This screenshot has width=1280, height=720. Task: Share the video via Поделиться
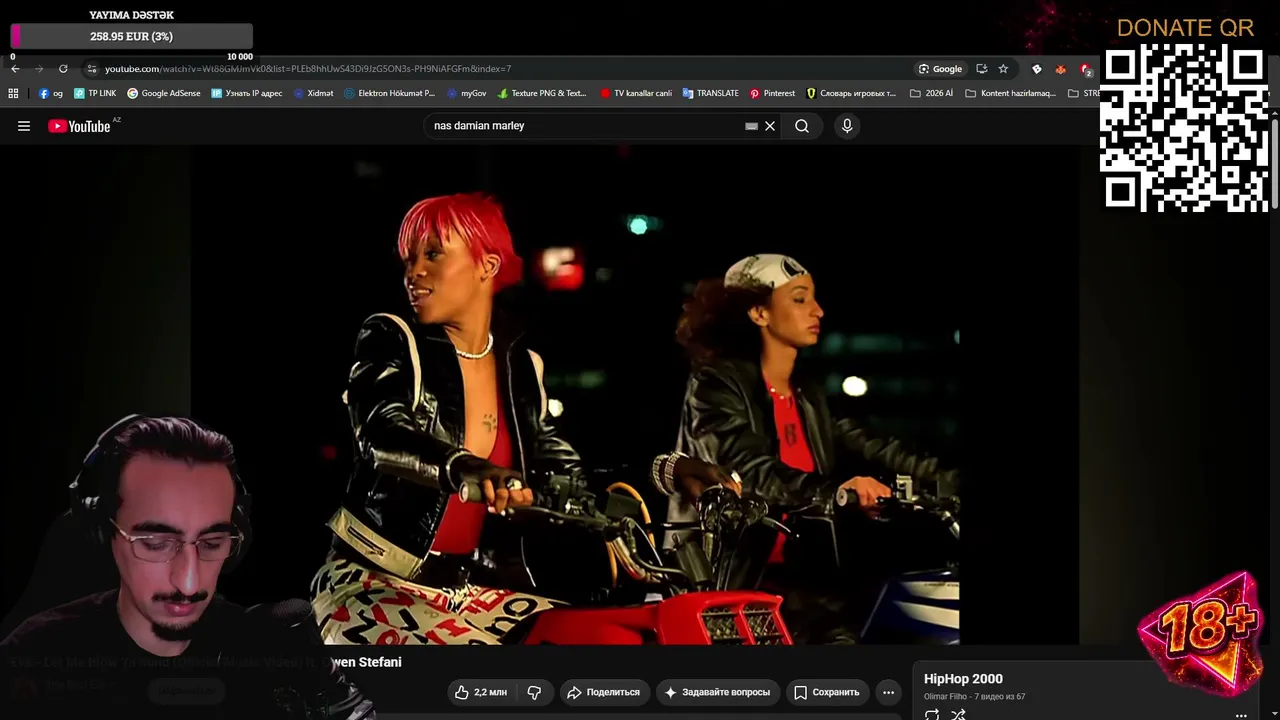tap(603, 692)
